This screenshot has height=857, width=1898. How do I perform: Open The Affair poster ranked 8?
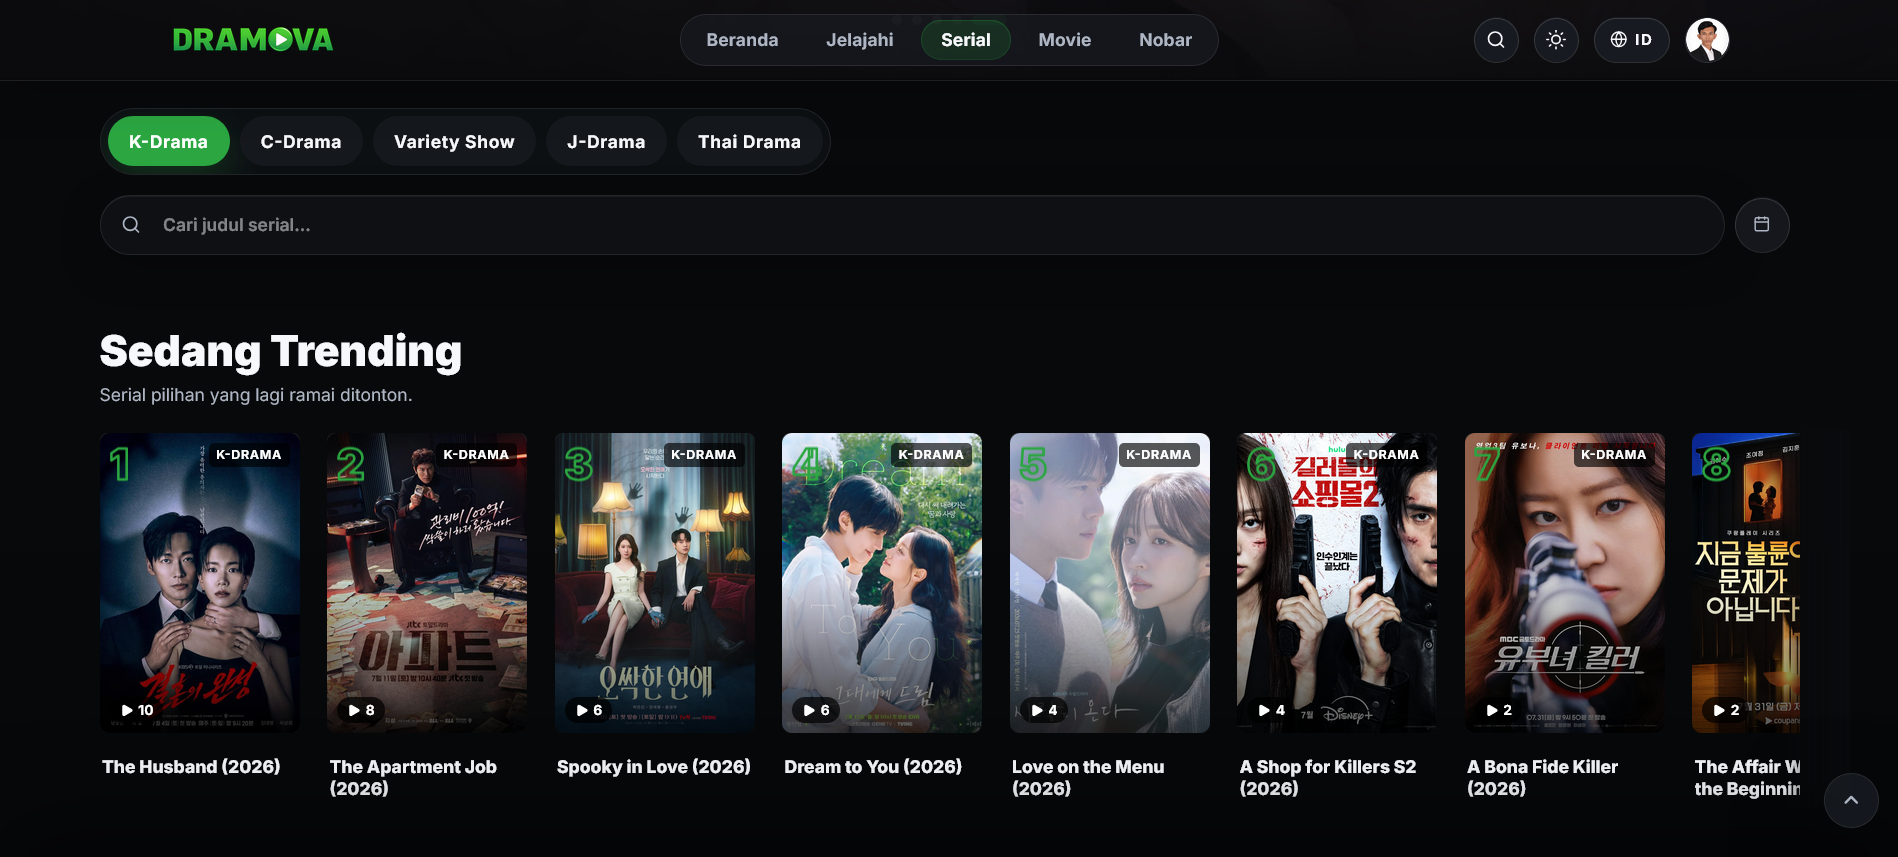1746,583
